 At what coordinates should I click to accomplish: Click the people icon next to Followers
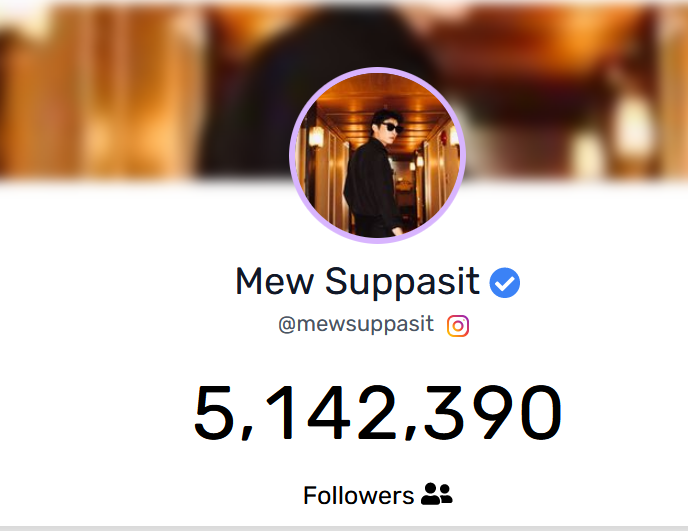437,494
